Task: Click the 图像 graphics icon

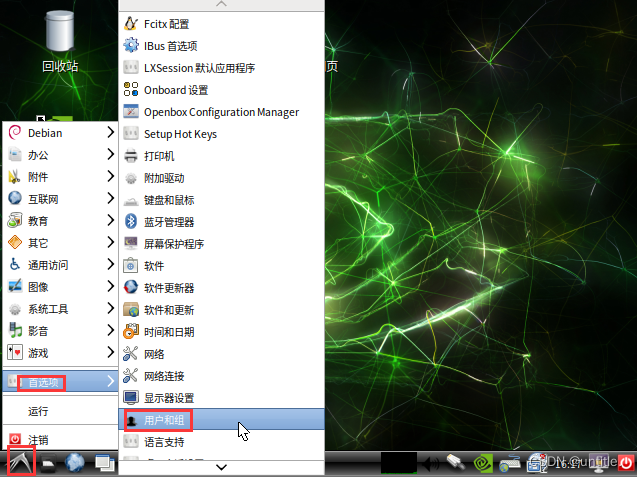Action: pyautogui.click(x=15, y=286)
